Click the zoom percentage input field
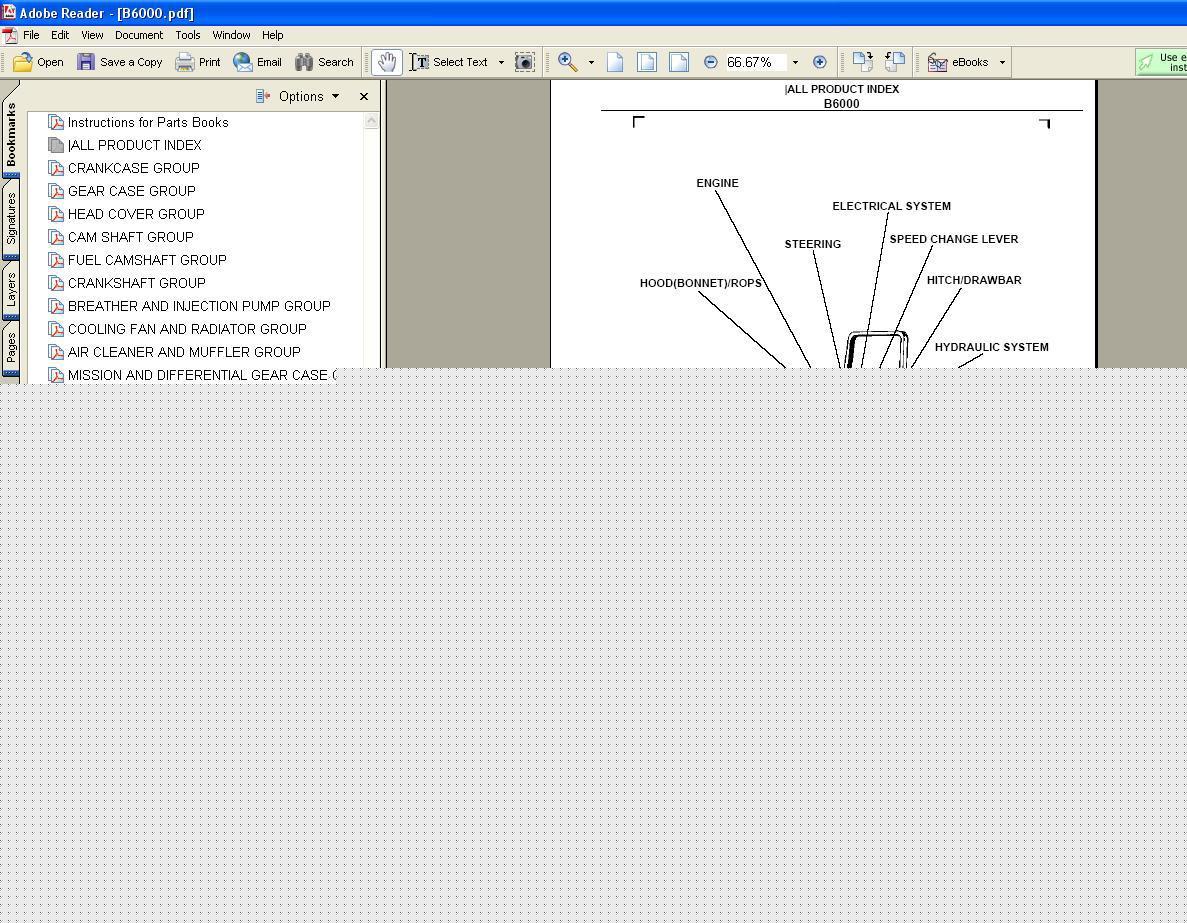This screenshot has width=1187, height=923. (755, 62)
